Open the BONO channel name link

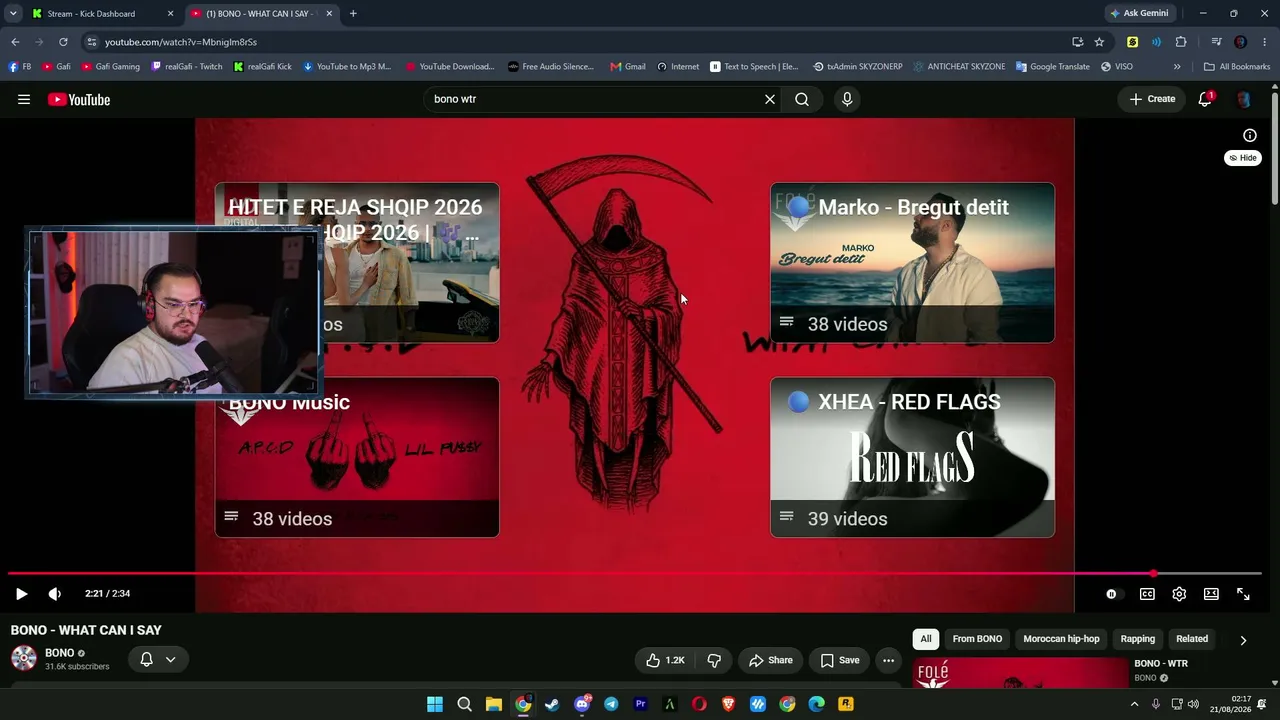(x=60, y=653)
